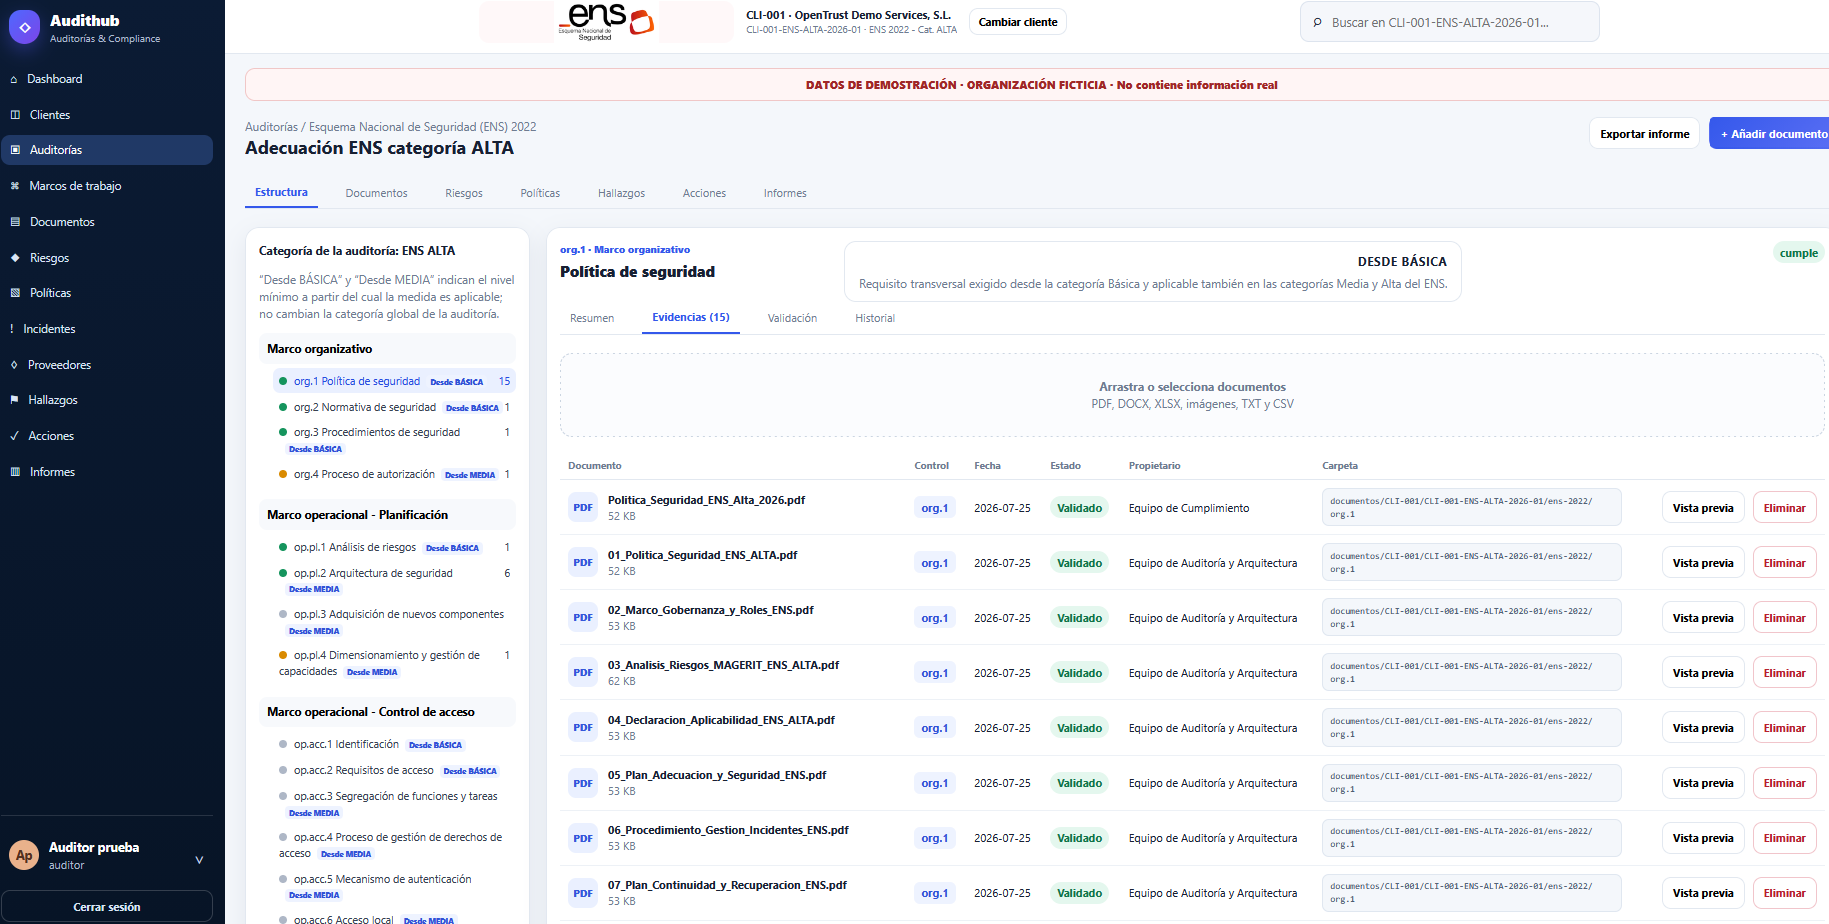1829x924 pixels.
Task: Expand the Auditor prueba user menu chevron
Action: tap(199, 860)
